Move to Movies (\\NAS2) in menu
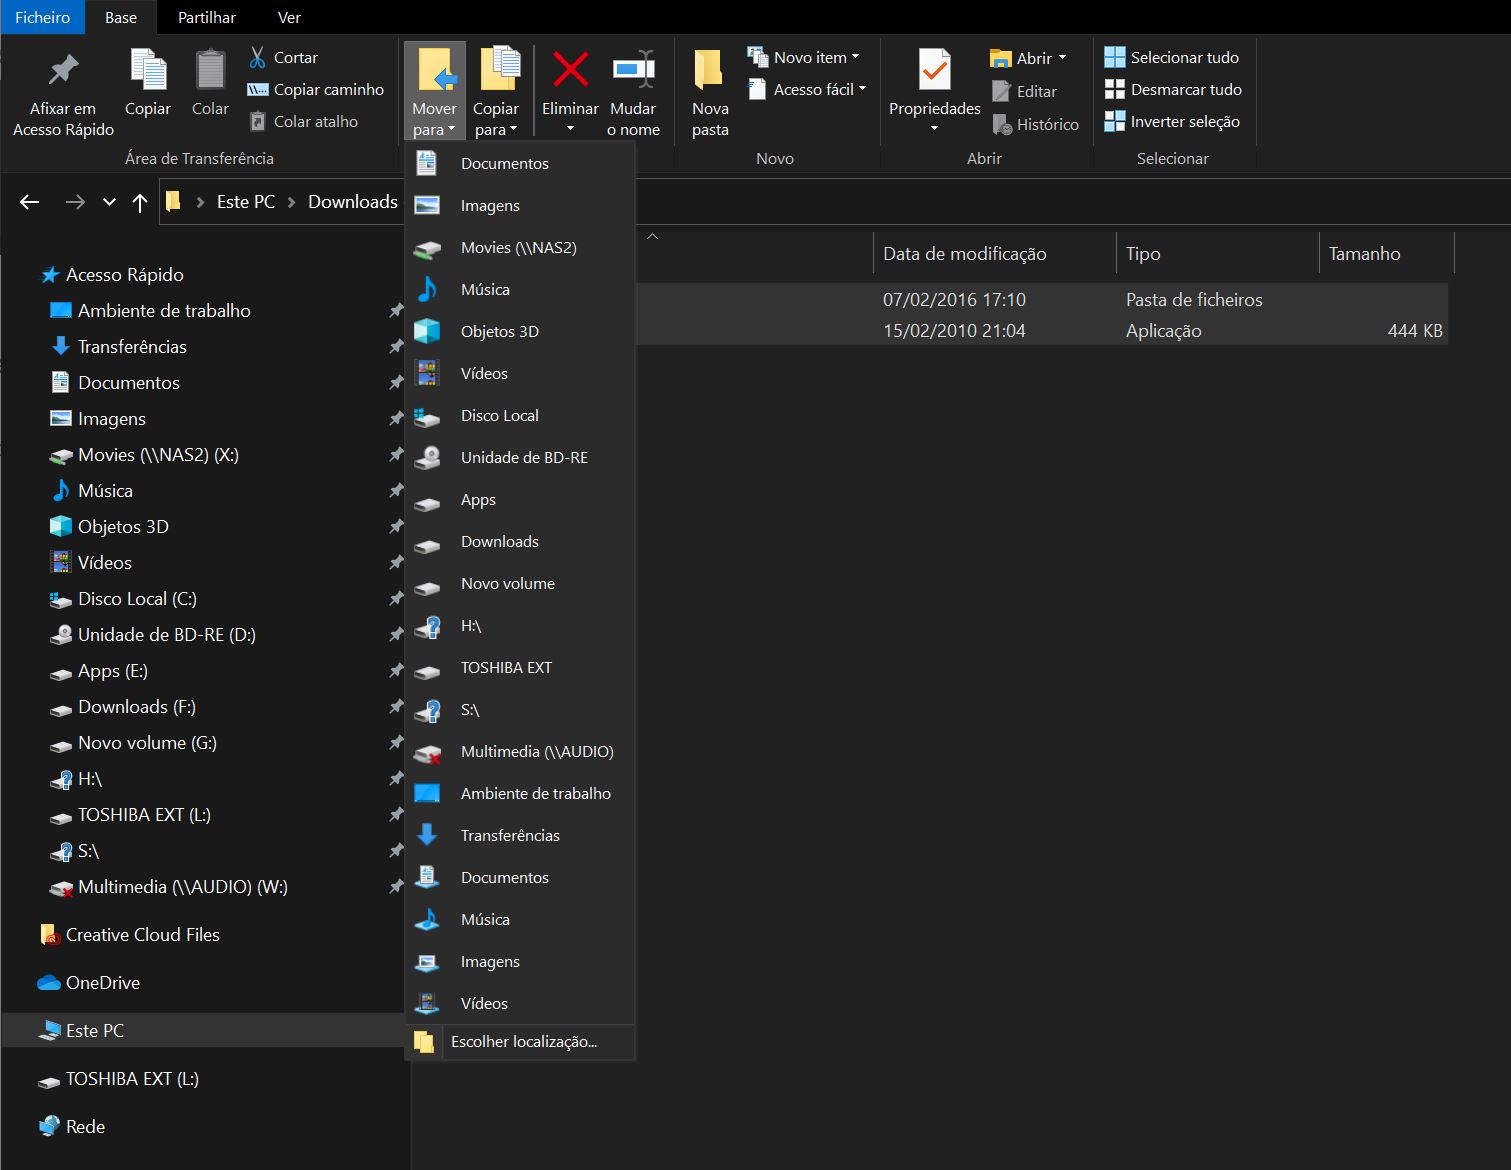The image size is (1511, 1170). (520, 247)
